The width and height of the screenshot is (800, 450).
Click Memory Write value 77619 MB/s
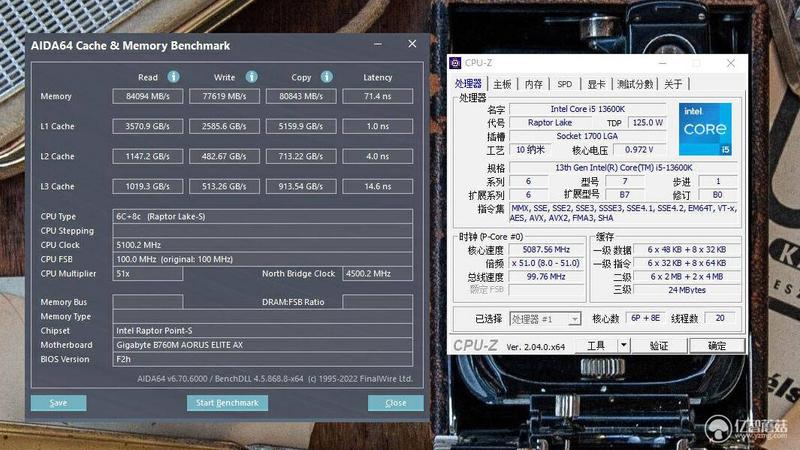coord(224,96)
